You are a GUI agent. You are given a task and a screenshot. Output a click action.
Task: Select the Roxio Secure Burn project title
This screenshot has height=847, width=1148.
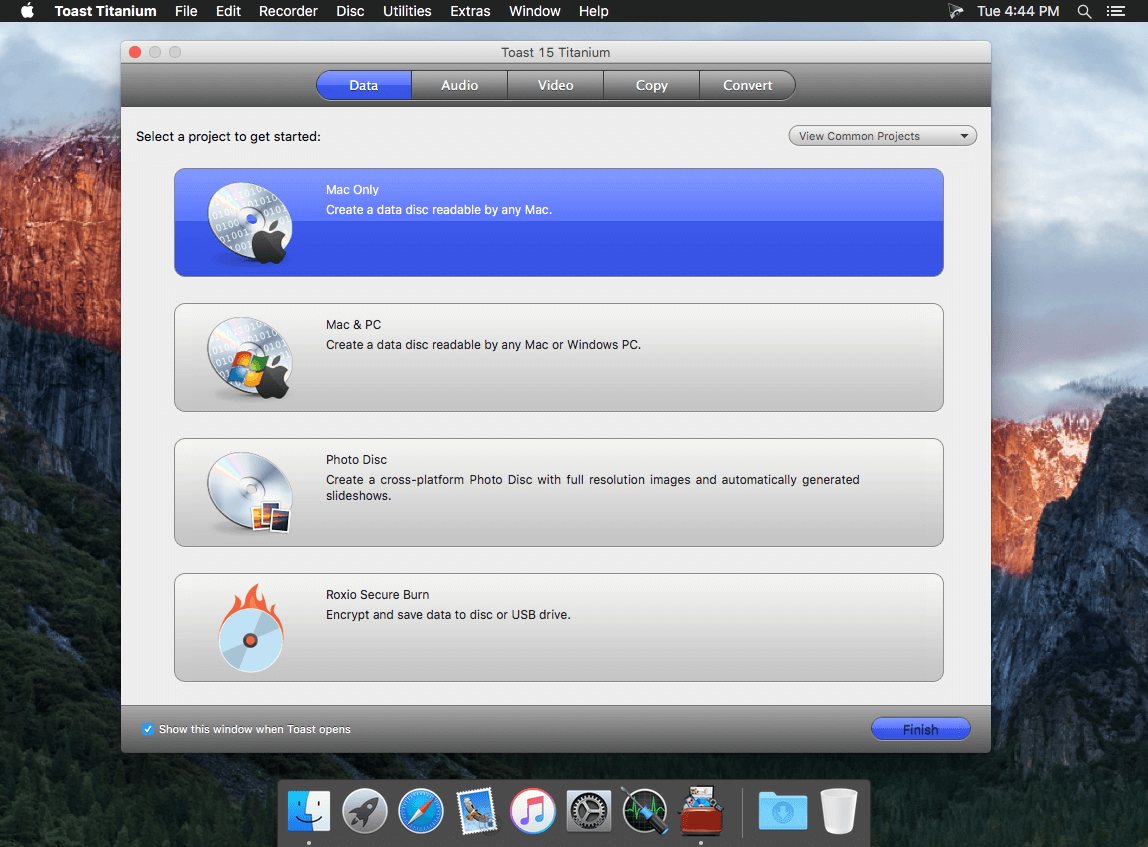pyautogui.click(x=378, y=594)
